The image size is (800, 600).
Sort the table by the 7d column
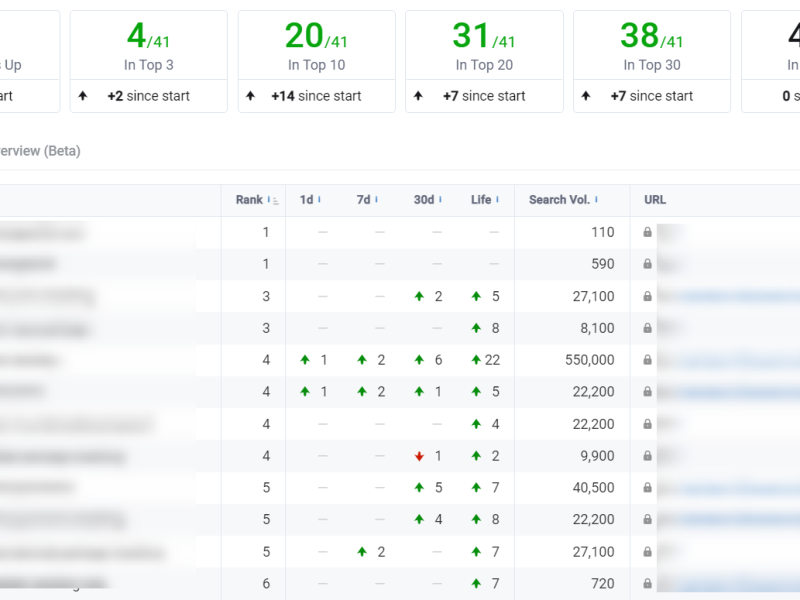tap(364, 200)
